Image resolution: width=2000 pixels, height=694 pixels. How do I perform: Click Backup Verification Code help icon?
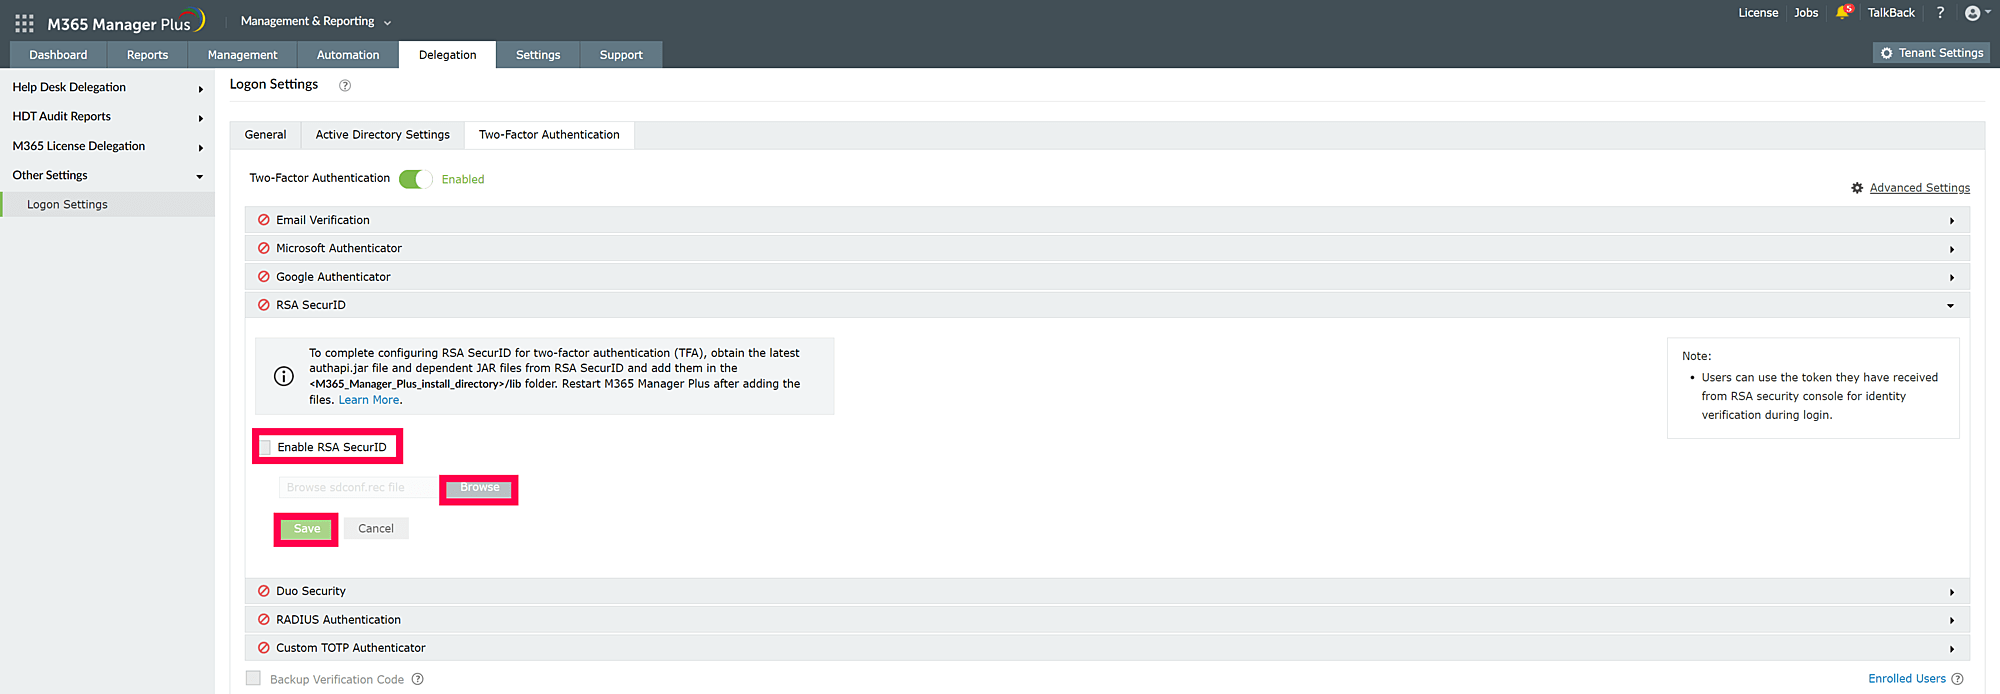[418, 679]
